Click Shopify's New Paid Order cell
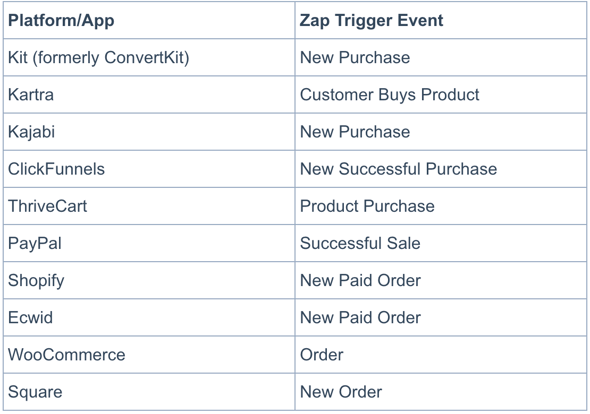Screen dimensions: 590x414 click(x=441, y=280)
